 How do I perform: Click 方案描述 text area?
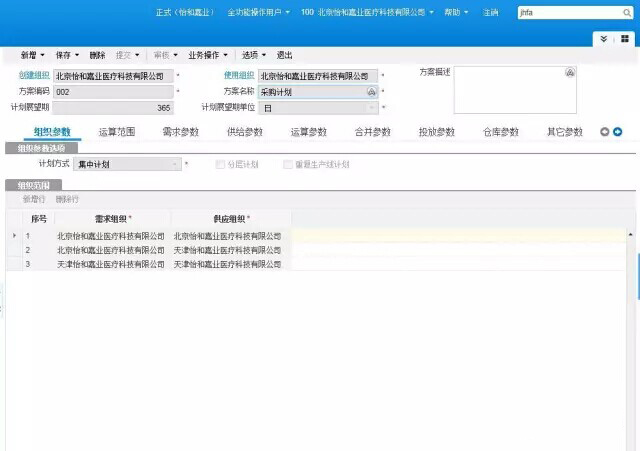tap(515, 90)
